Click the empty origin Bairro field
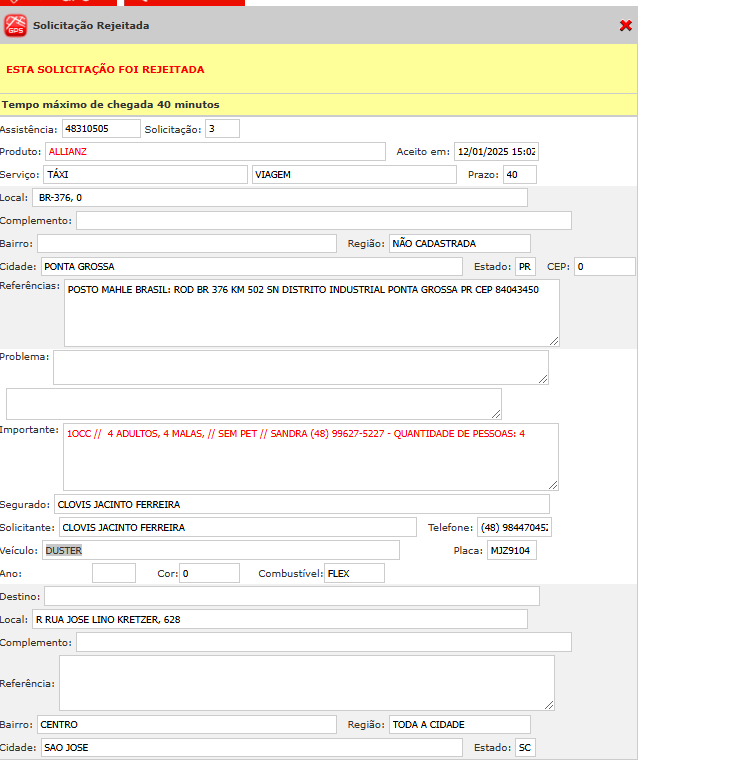This screenshot has height=780, width=742. [187, 243]
